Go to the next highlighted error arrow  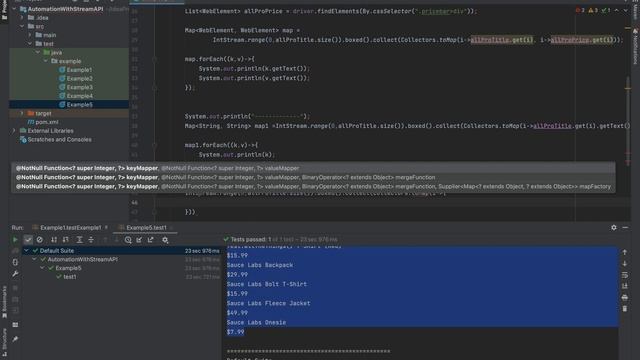(x=625, y=10)
